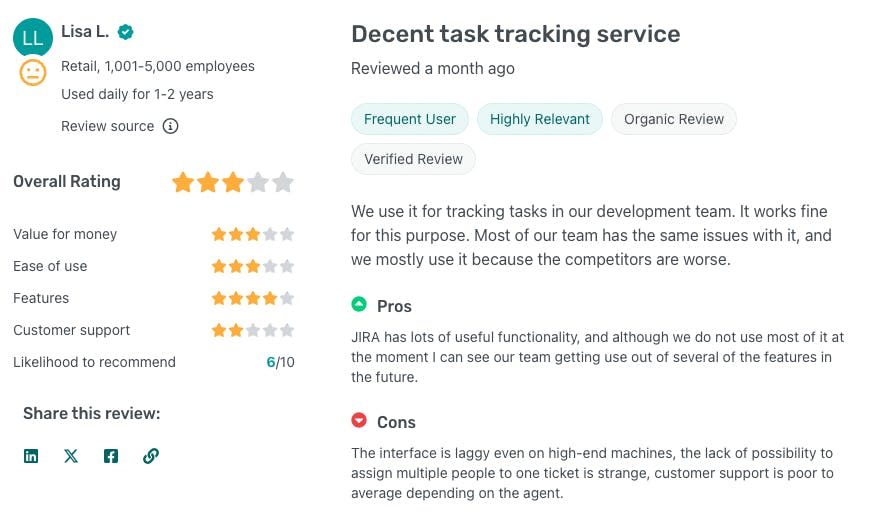Select the Highly Relevant tag
The image size is (869, 528).
click(x=540, y=119)
